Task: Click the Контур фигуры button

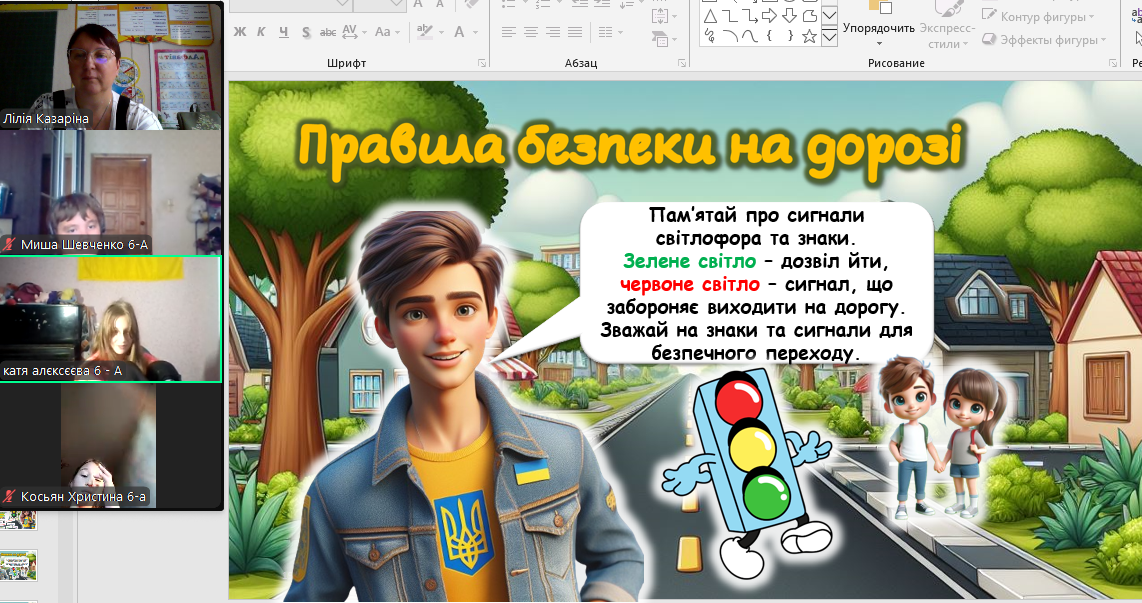Action: tap(1042, 16)
